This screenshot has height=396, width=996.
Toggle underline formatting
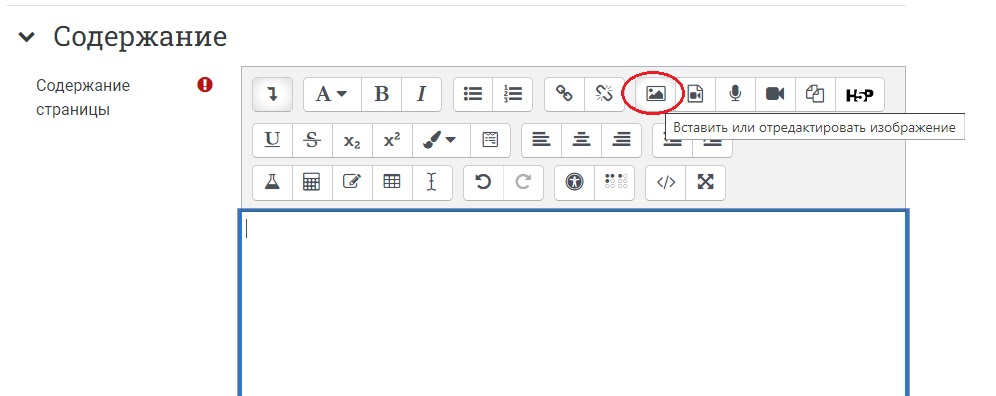click(x=273, y=140)
